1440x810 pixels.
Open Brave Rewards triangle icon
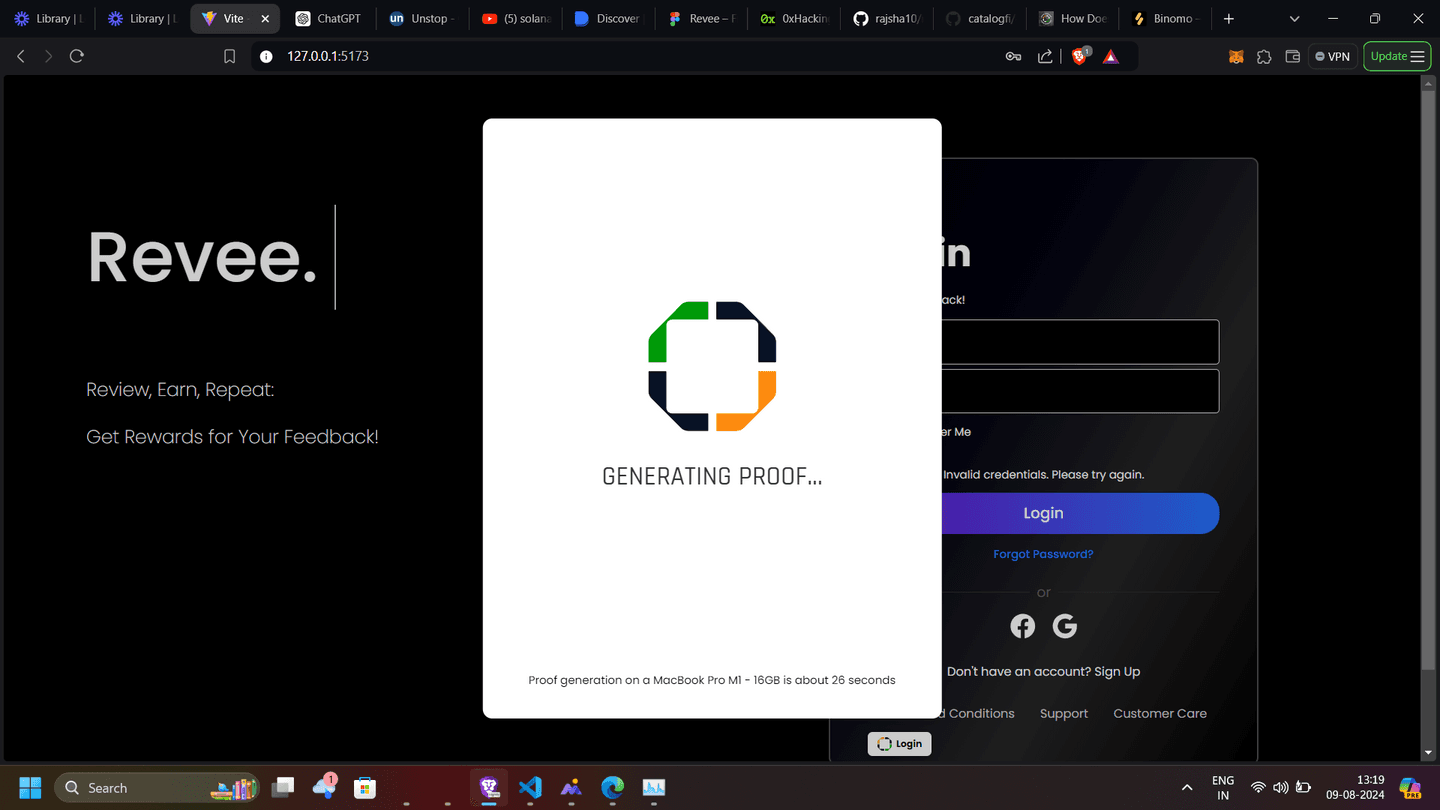click(1111, 57)
